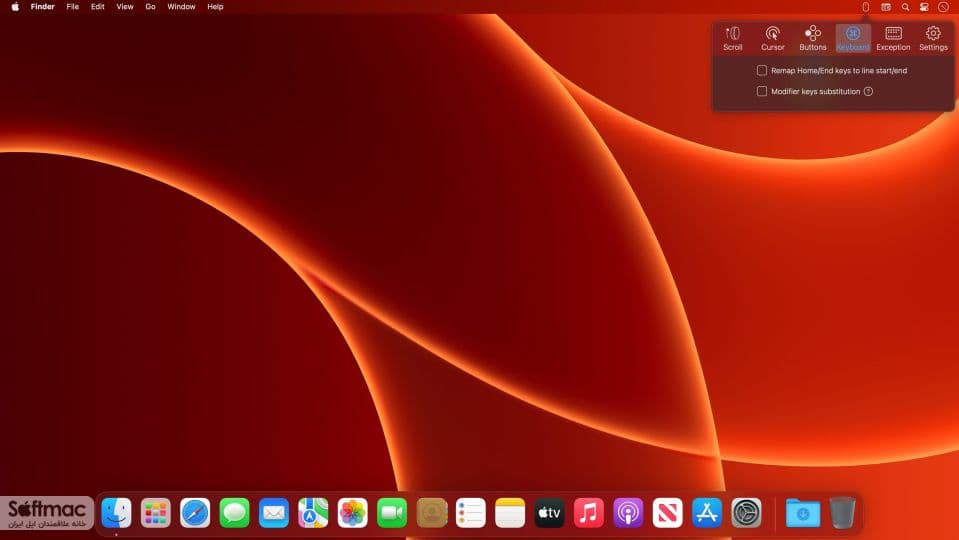Open the Scroll tab in the popup
959x540 pixels.
coord(733,38)
